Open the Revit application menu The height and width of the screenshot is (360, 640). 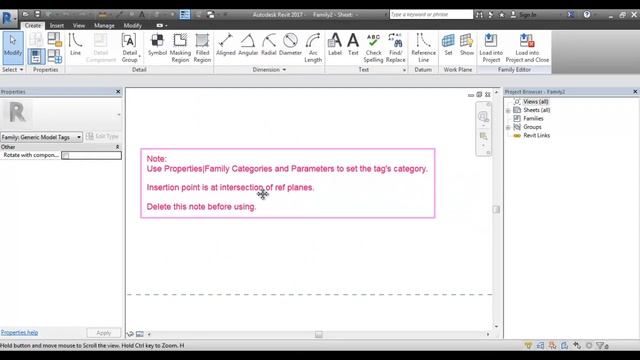point(8,18)
